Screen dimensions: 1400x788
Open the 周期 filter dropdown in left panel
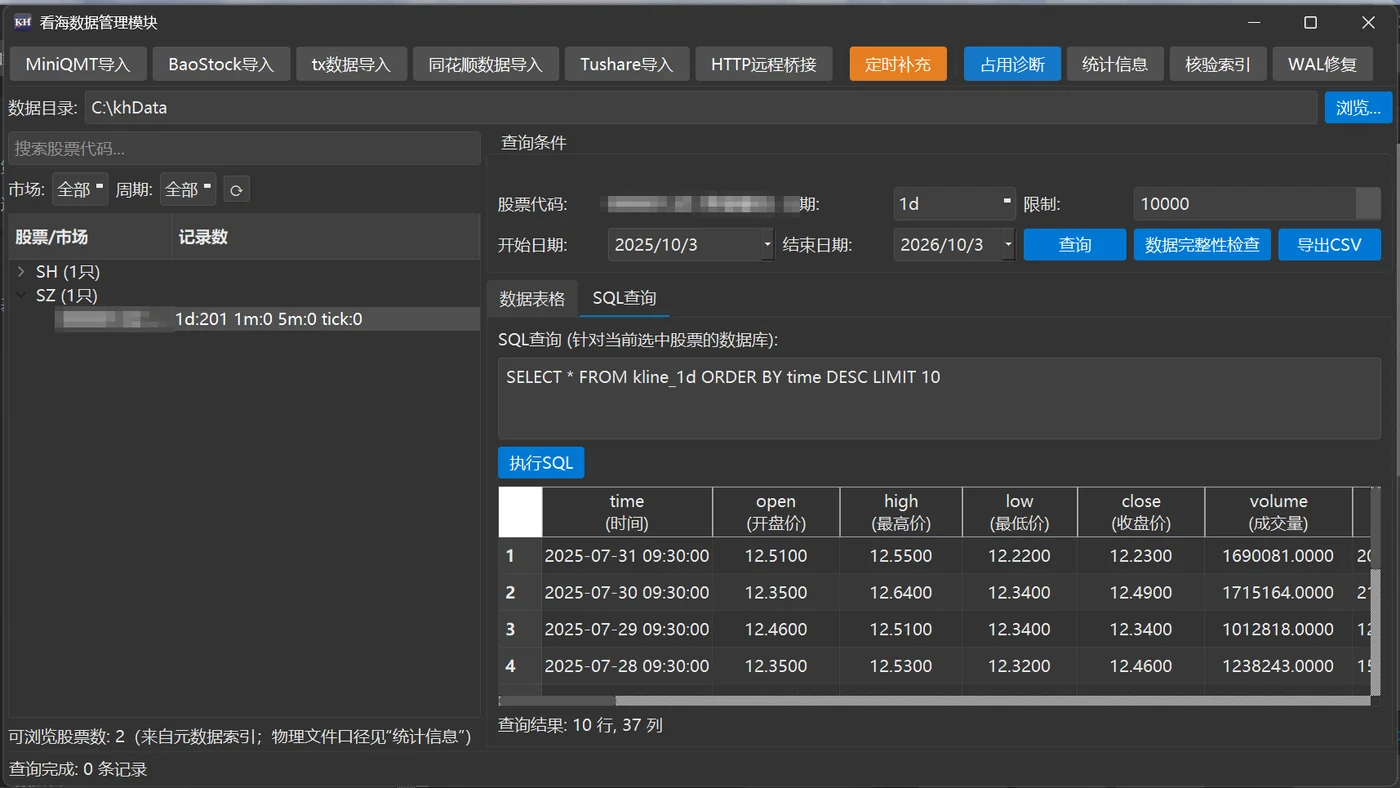click(x=188, y=189)
